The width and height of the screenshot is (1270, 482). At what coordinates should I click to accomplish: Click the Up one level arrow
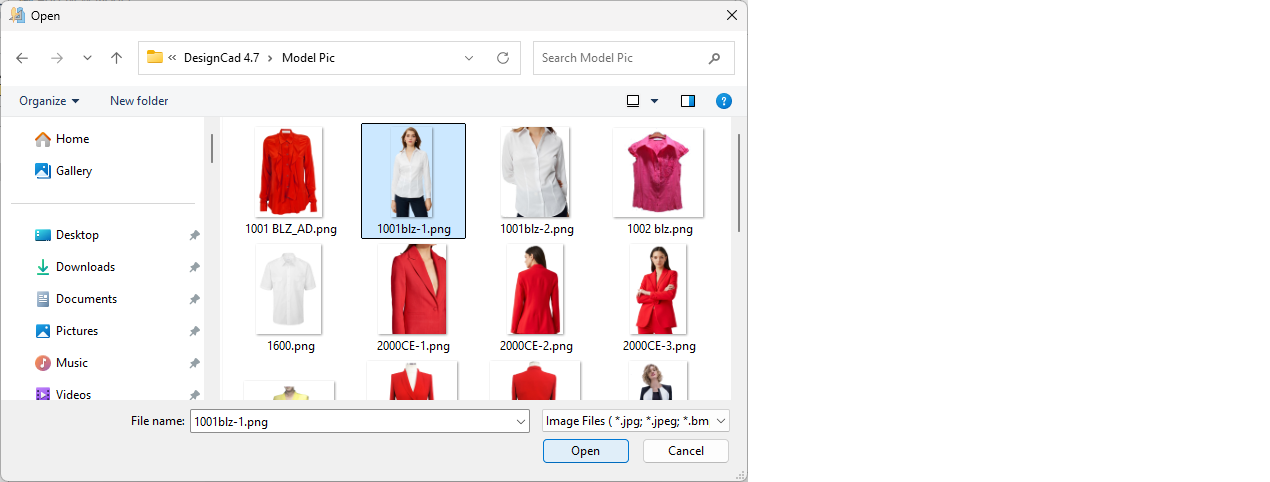(116, 58)
